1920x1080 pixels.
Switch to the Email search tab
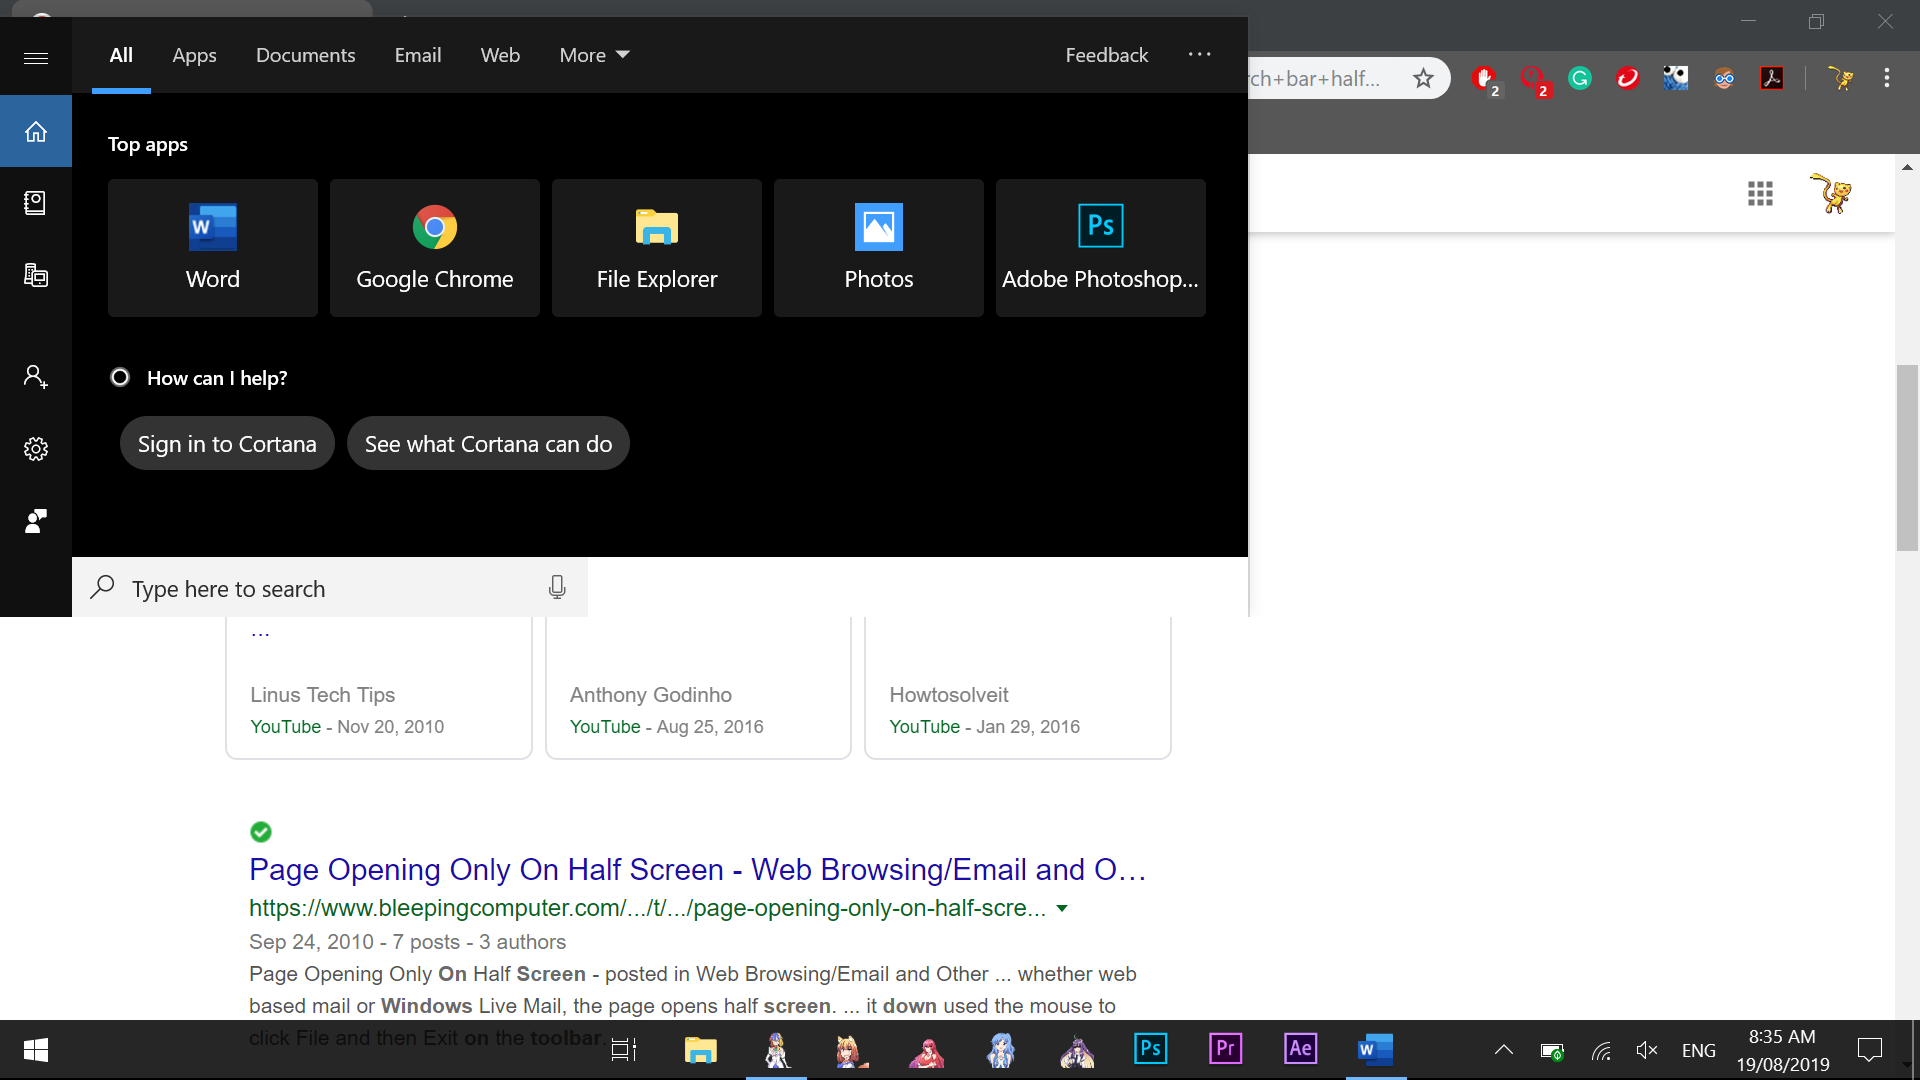(x=417, y=55)
